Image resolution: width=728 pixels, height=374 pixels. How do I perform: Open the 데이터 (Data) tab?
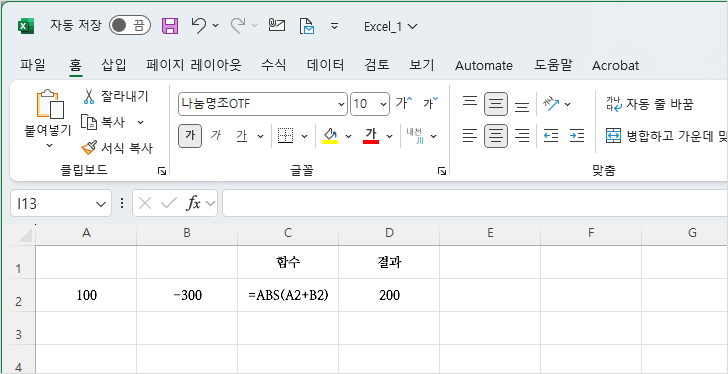coord(325,65)
